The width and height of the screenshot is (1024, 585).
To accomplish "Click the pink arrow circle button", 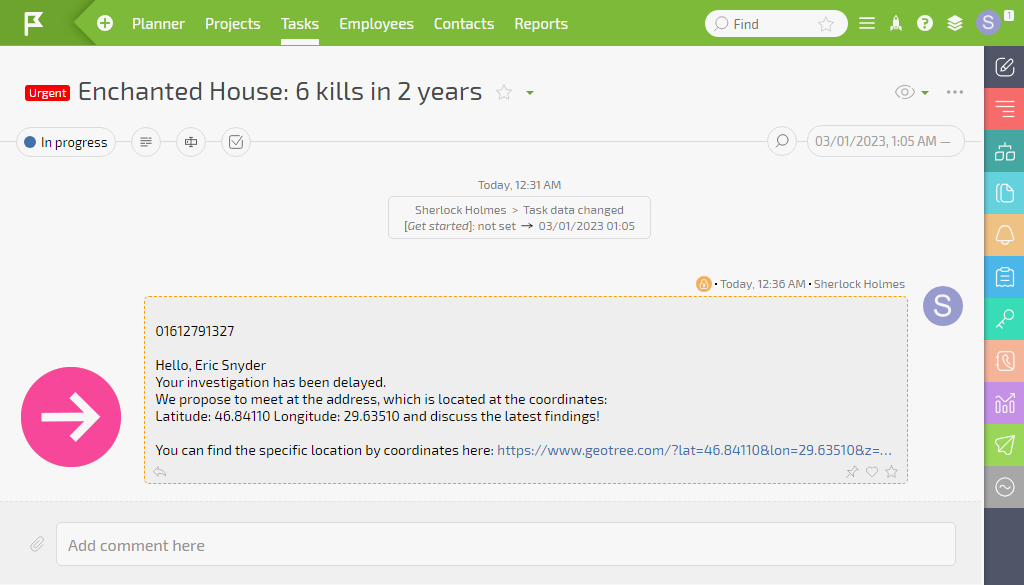I will [71, 417].
